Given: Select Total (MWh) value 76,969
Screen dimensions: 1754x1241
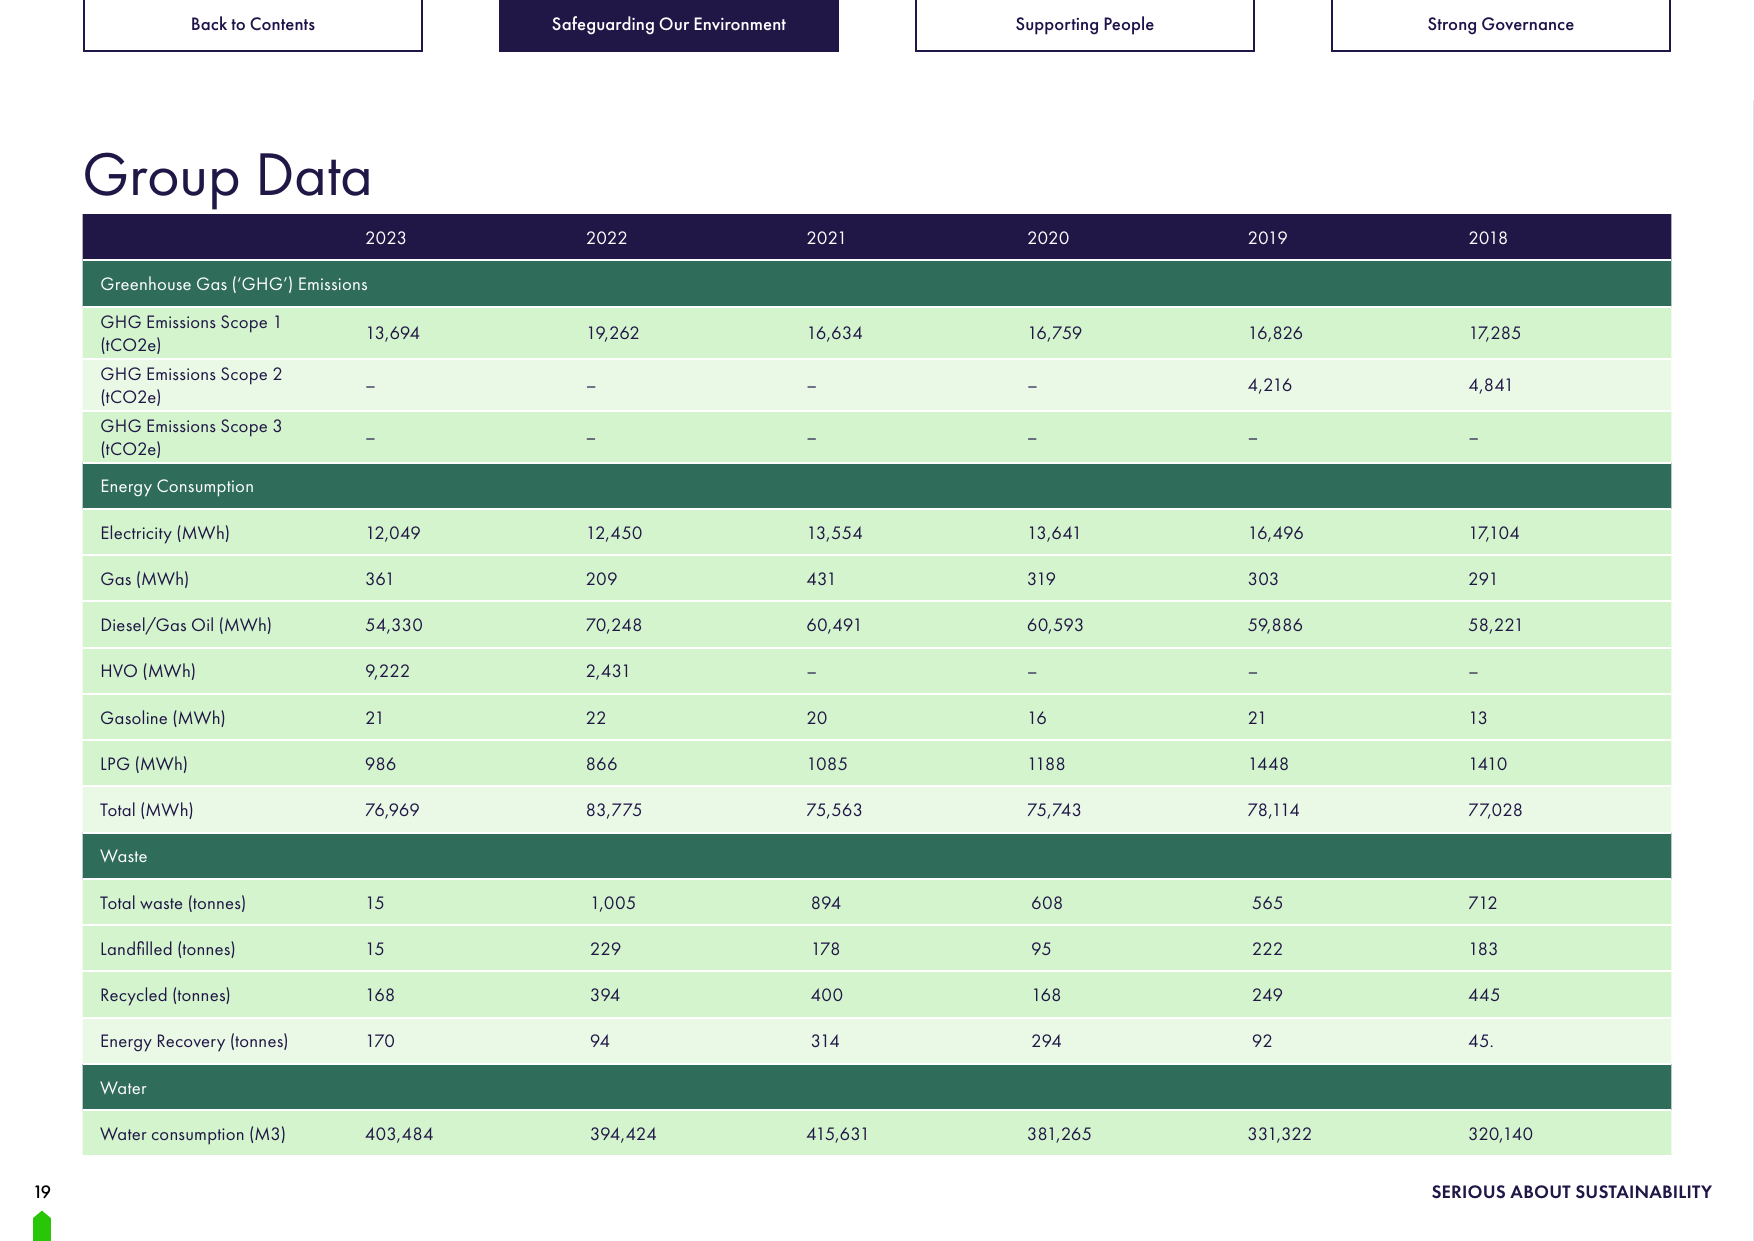Looking at the screenshot, I should 392,810.
